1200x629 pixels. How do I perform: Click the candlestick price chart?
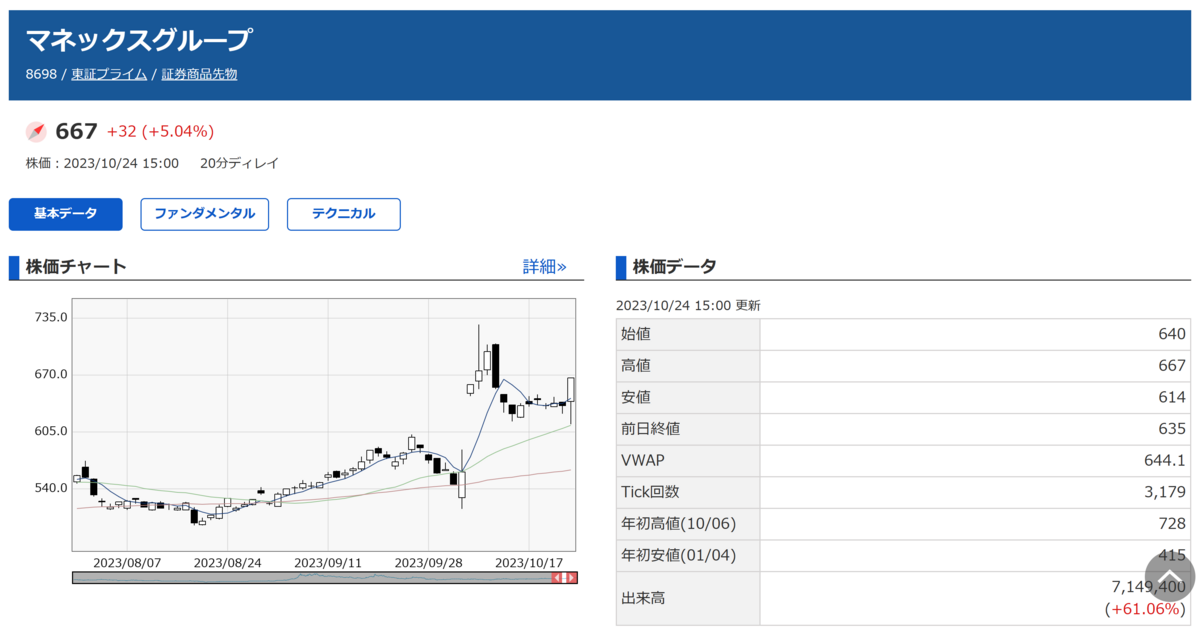[x=324, y=425]
